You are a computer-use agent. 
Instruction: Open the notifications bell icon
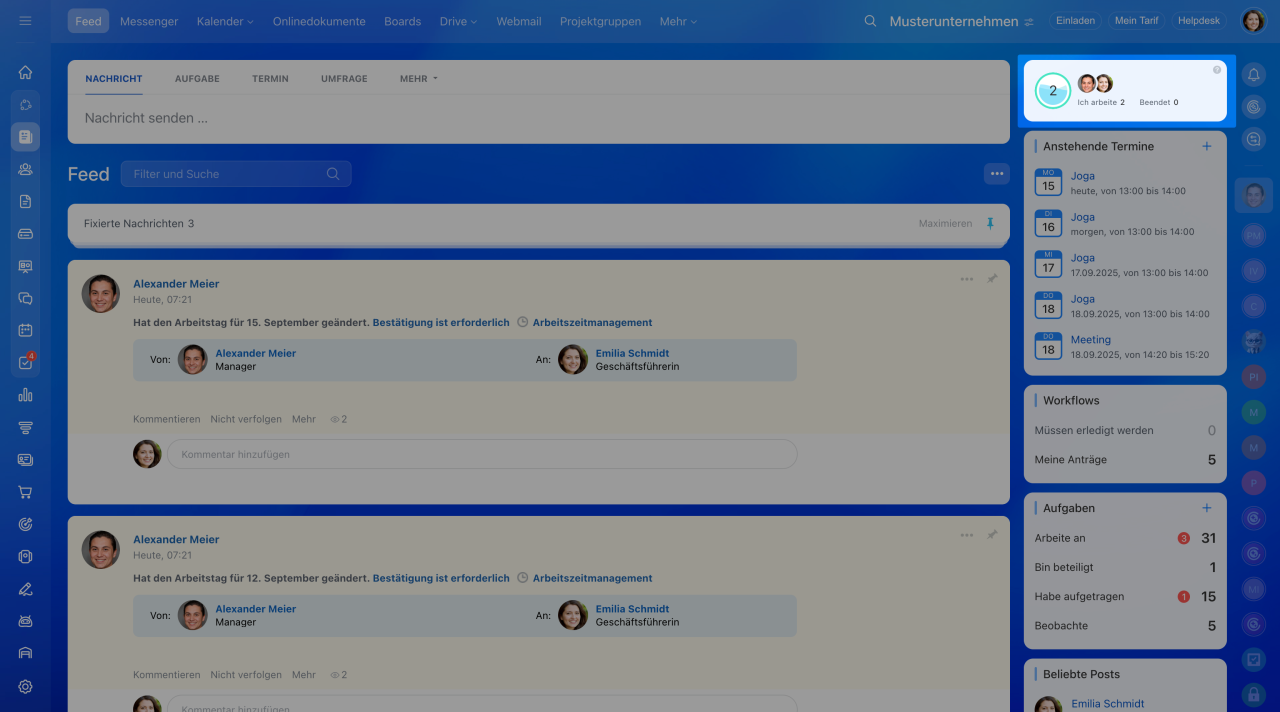1254,74
